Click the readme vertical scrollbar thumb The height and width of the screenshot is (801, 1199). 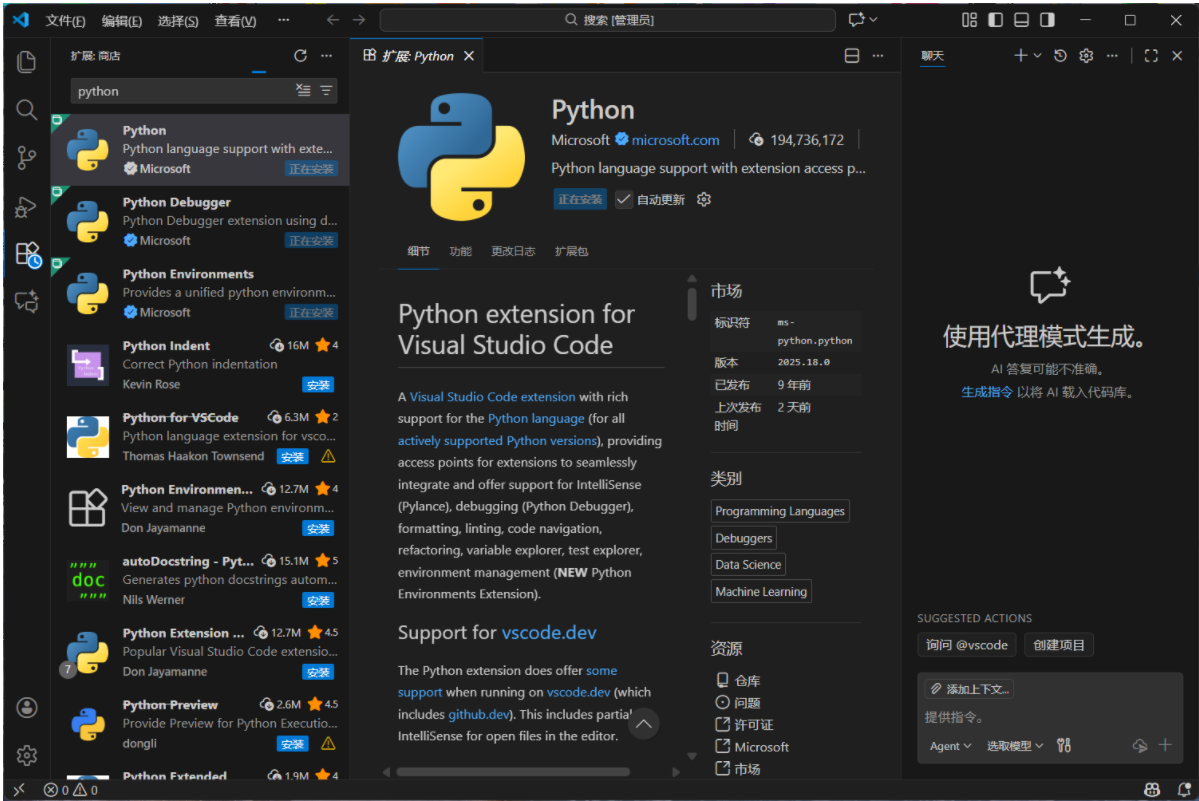(692, 303)
